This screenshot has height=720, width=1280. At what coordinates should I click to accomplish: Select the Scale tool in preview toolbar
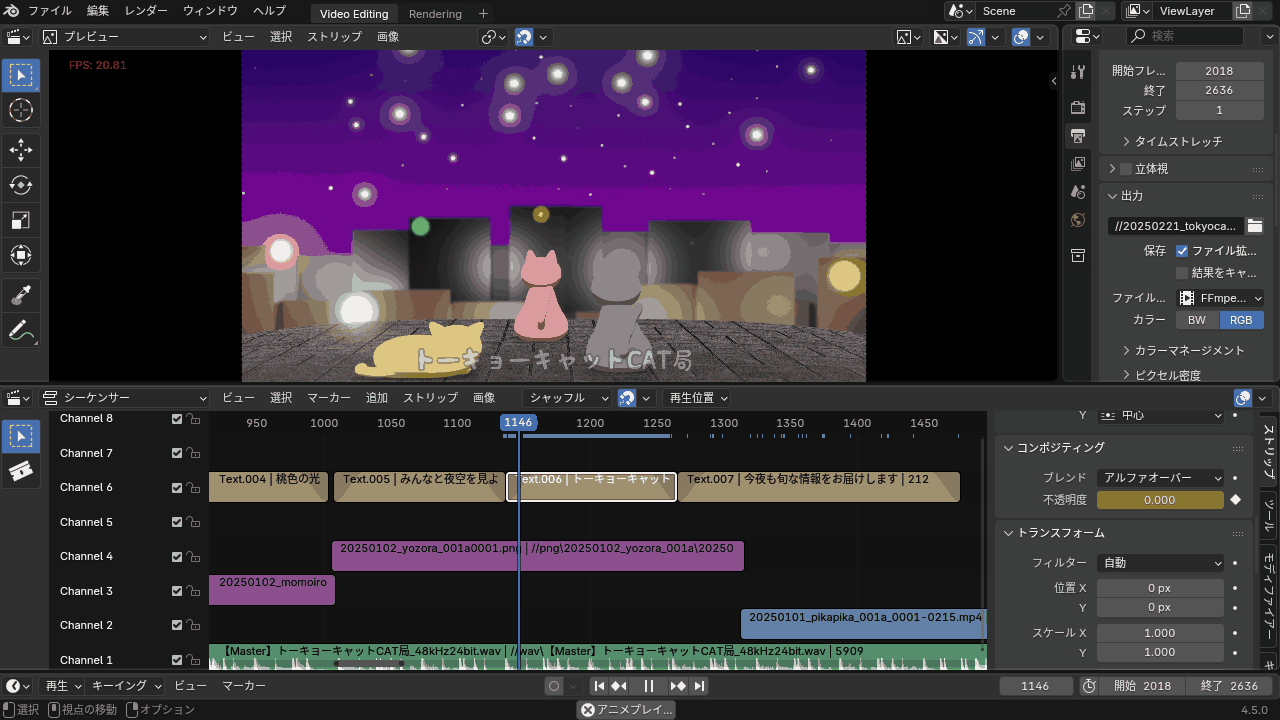coord(20,220)
